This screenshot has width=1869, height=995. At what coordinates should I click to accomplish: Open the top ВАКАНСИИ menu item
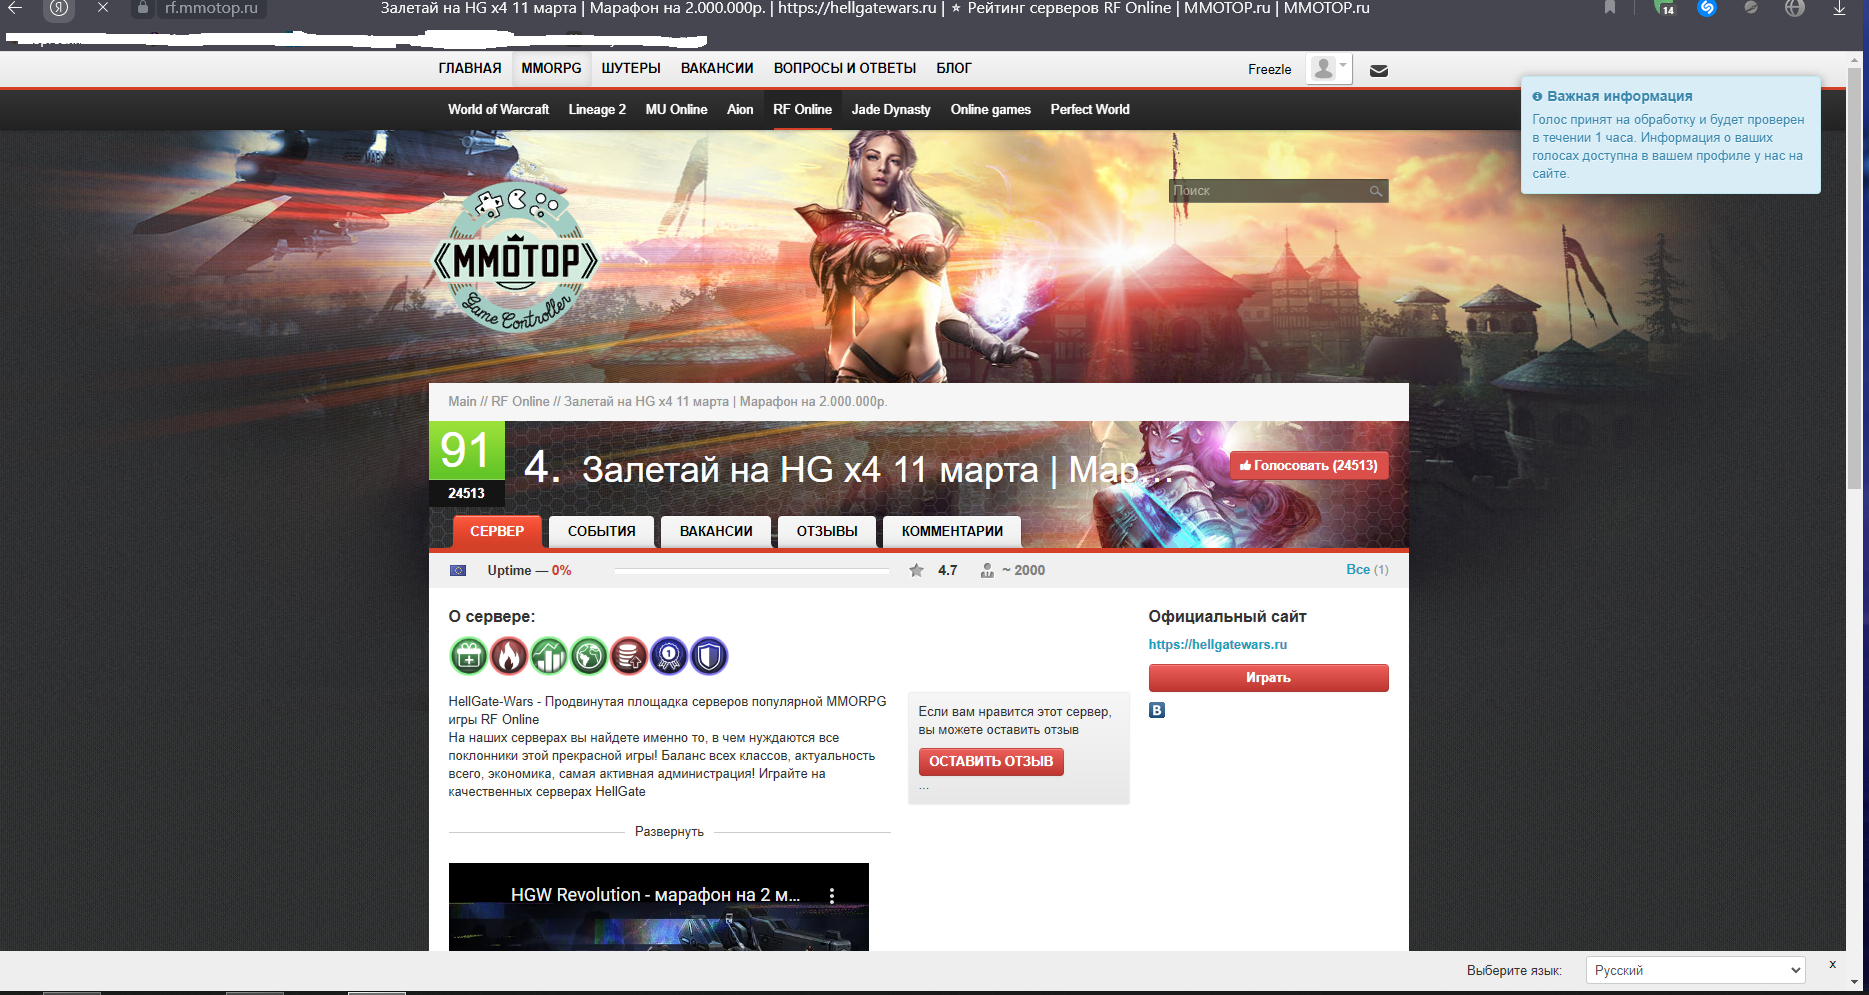[717, 68]
